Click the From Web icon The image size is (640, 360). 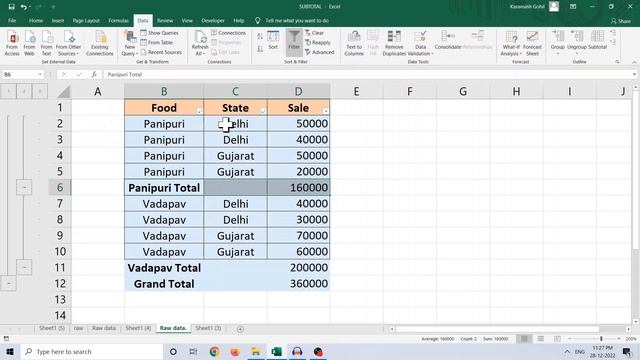[x=29, y=43]
